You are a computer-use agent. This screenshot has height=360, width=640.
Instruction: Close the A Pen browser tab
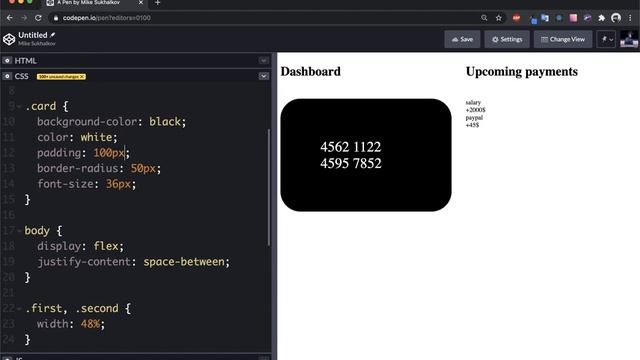tap(141, 3)
